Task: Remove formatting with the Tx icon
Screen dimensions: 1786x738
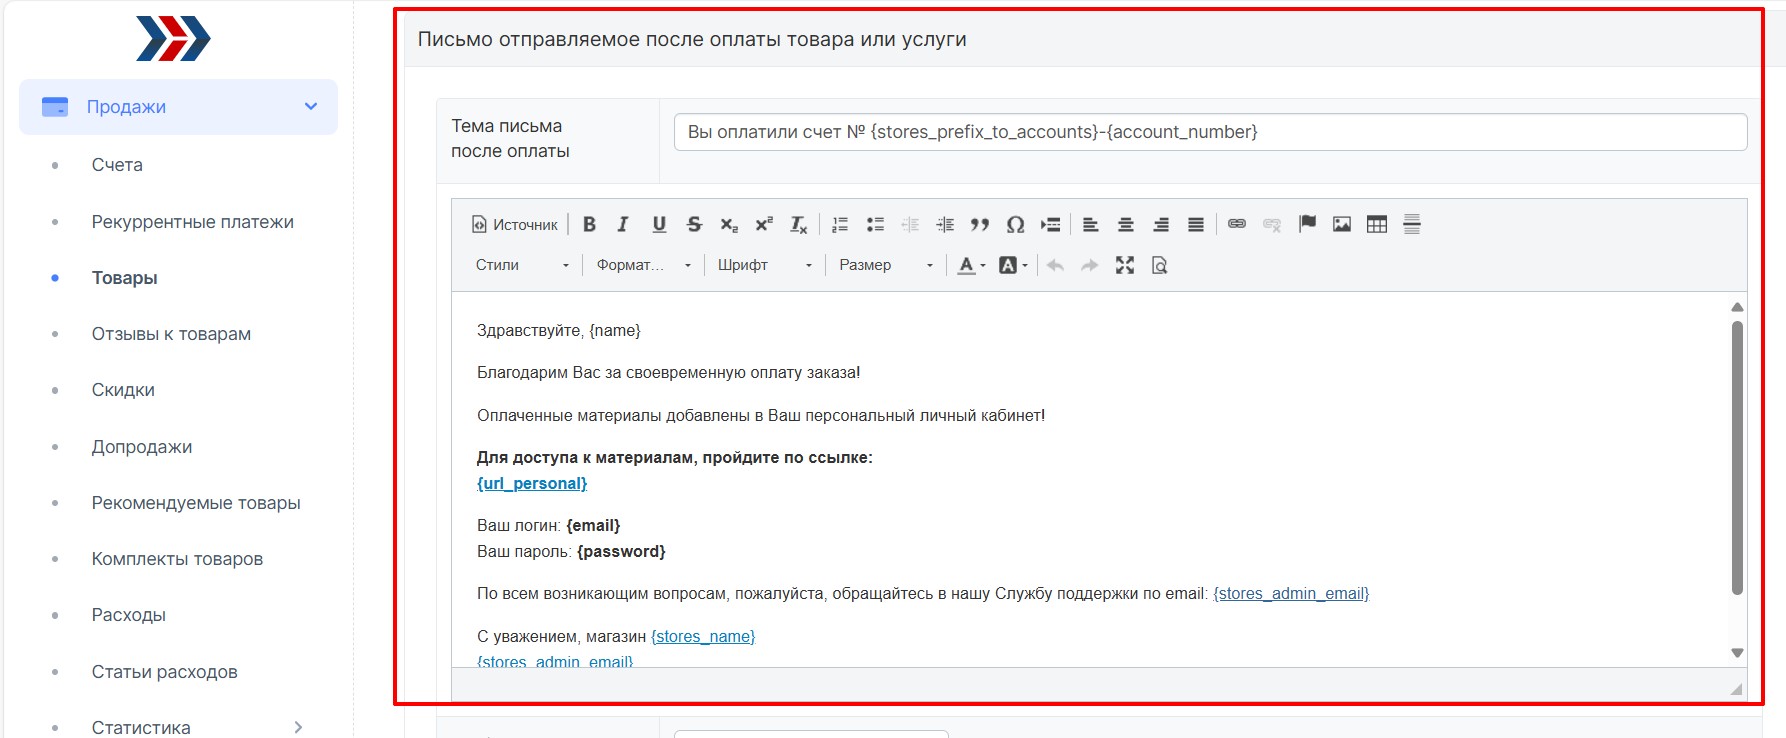Action: coord(798,224)
